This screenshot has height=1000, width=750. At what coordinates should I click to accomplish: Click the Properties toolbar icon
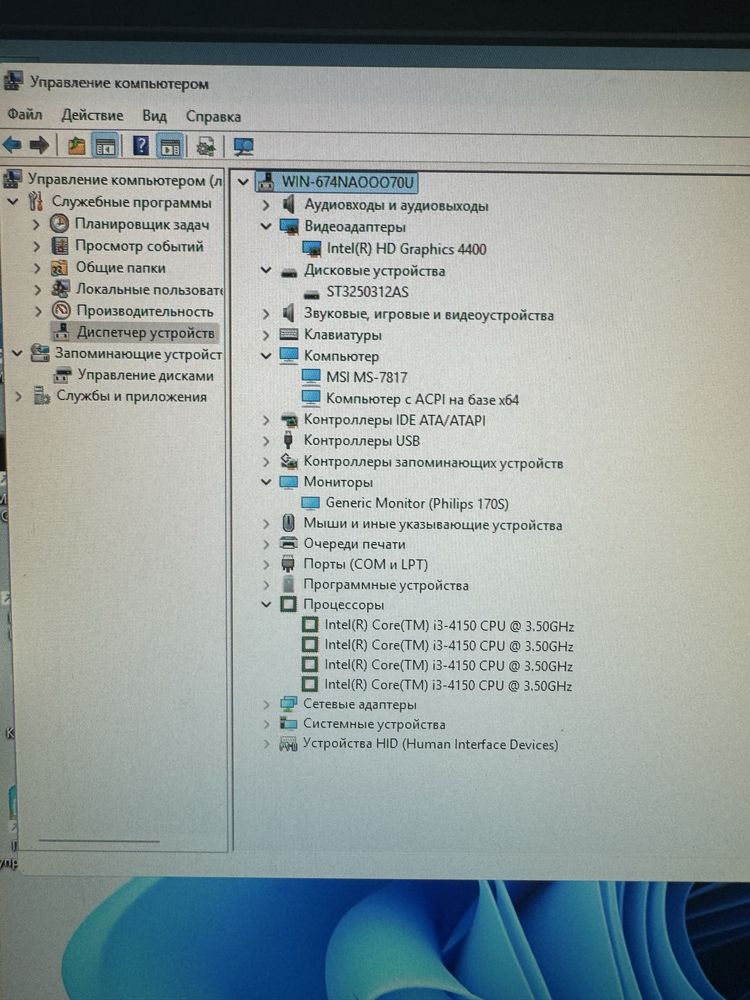205,147
